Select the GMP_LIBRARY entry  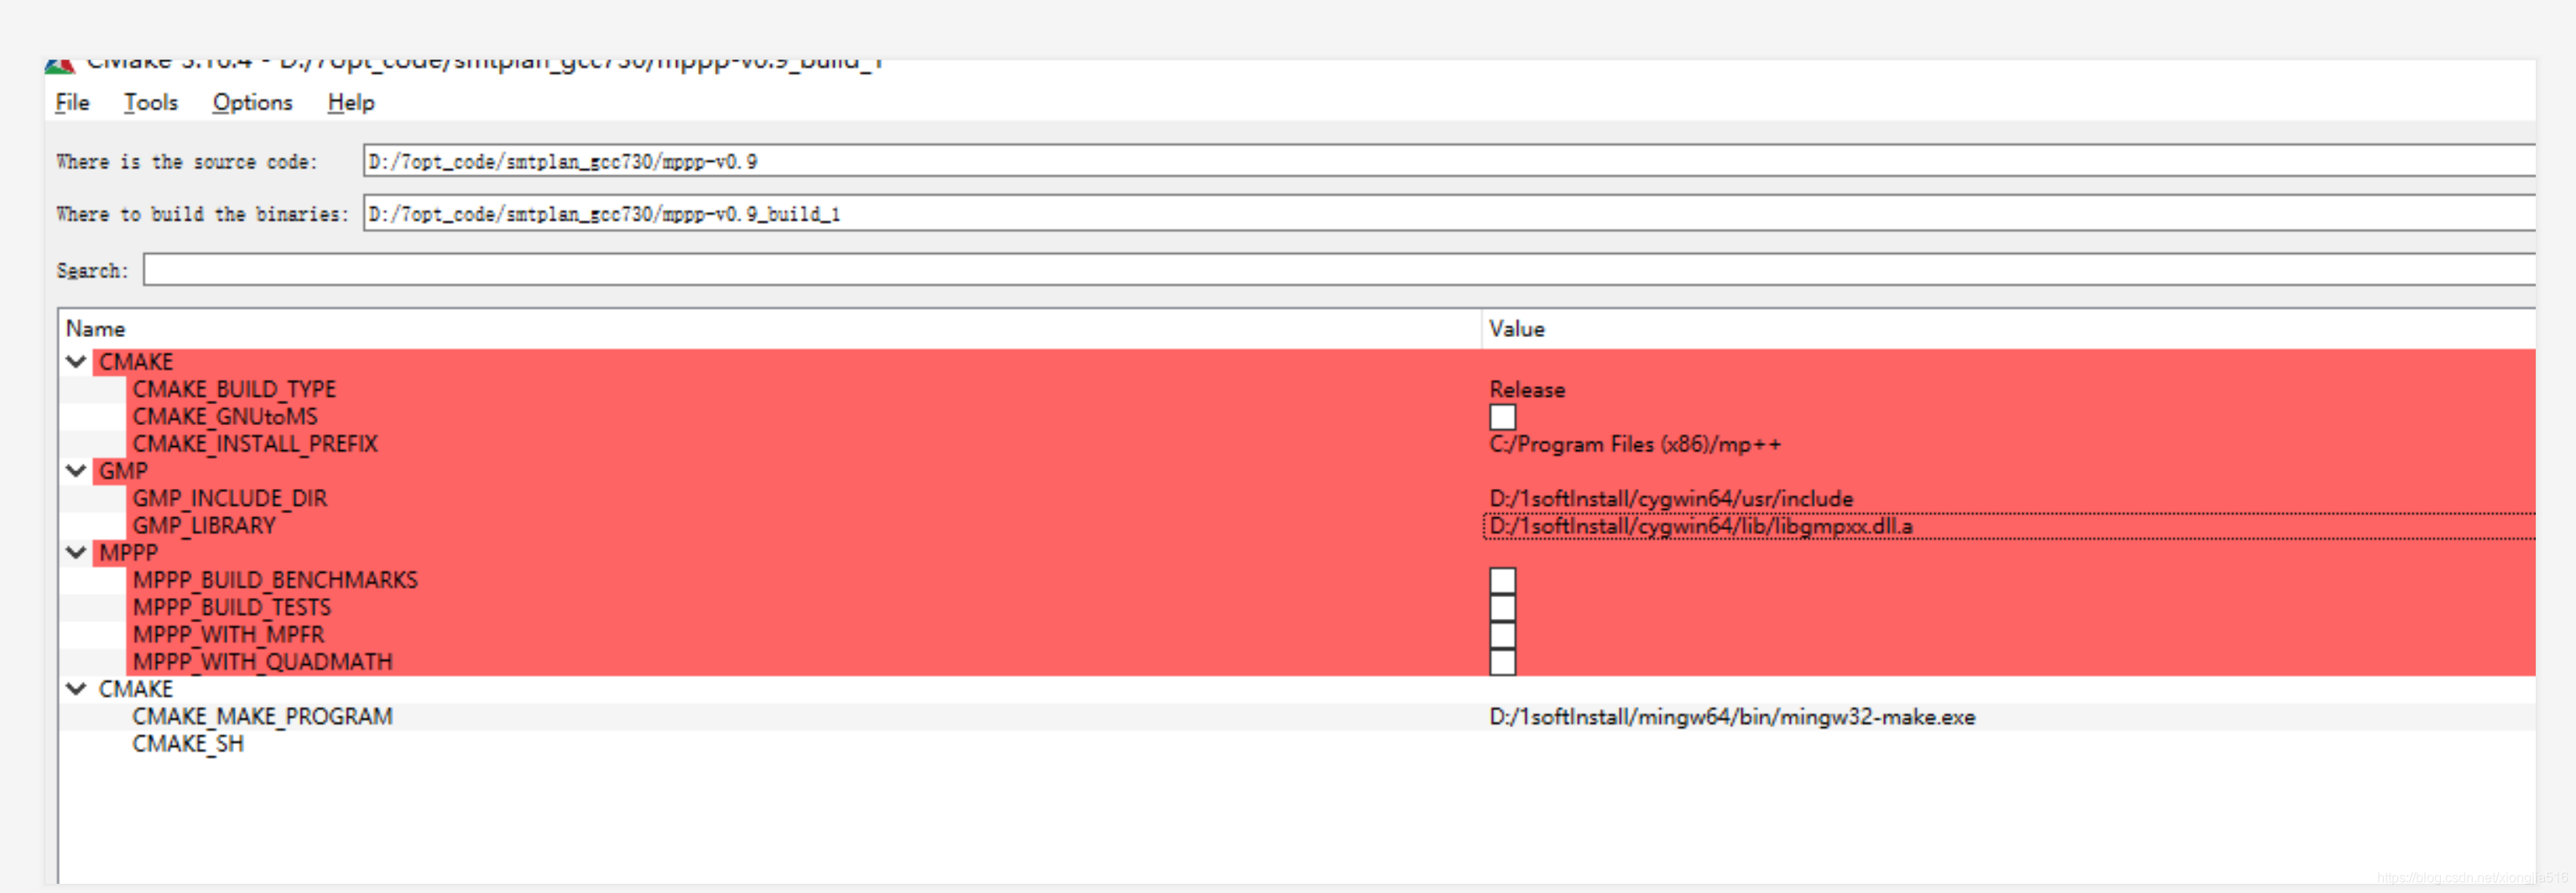click(x=204, y=526)
